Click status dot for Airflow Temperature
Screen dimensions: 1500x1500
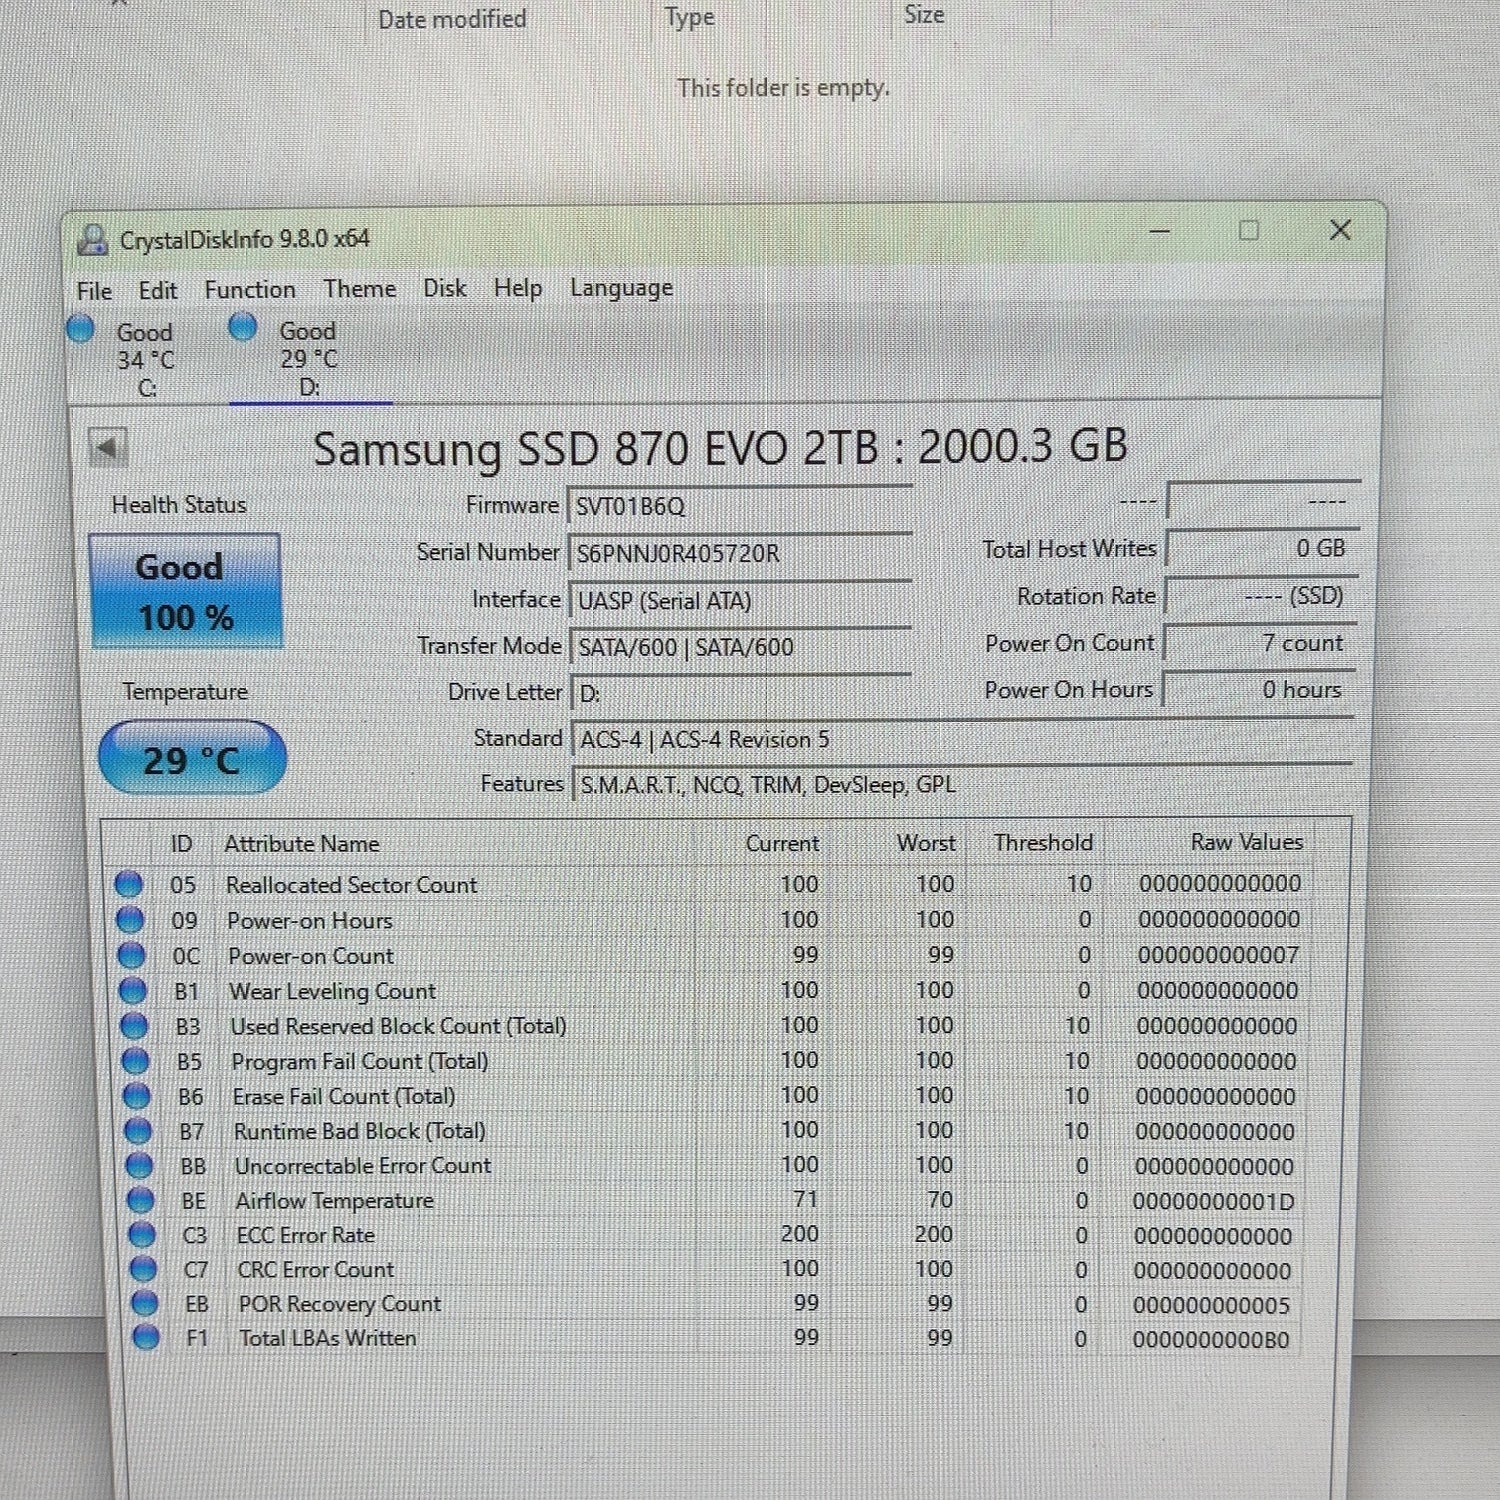141,1200
